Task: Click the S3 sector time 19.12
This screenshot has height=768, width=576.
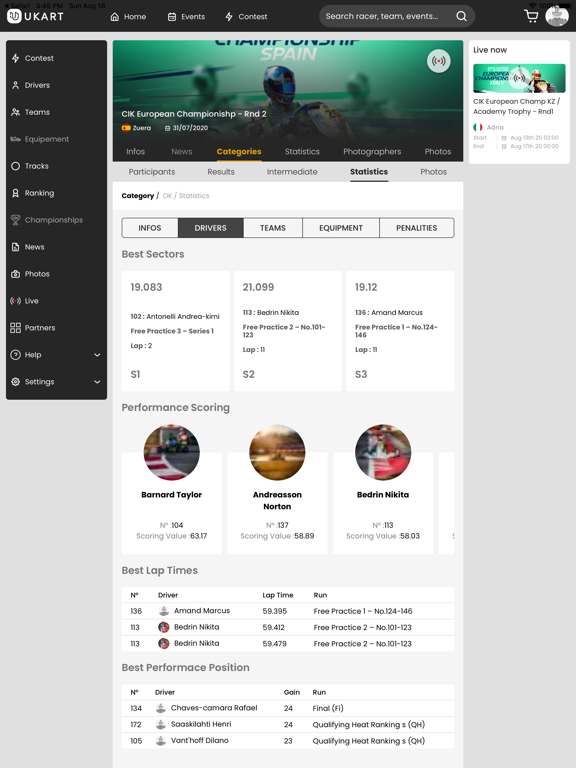Action: [366, 287]
